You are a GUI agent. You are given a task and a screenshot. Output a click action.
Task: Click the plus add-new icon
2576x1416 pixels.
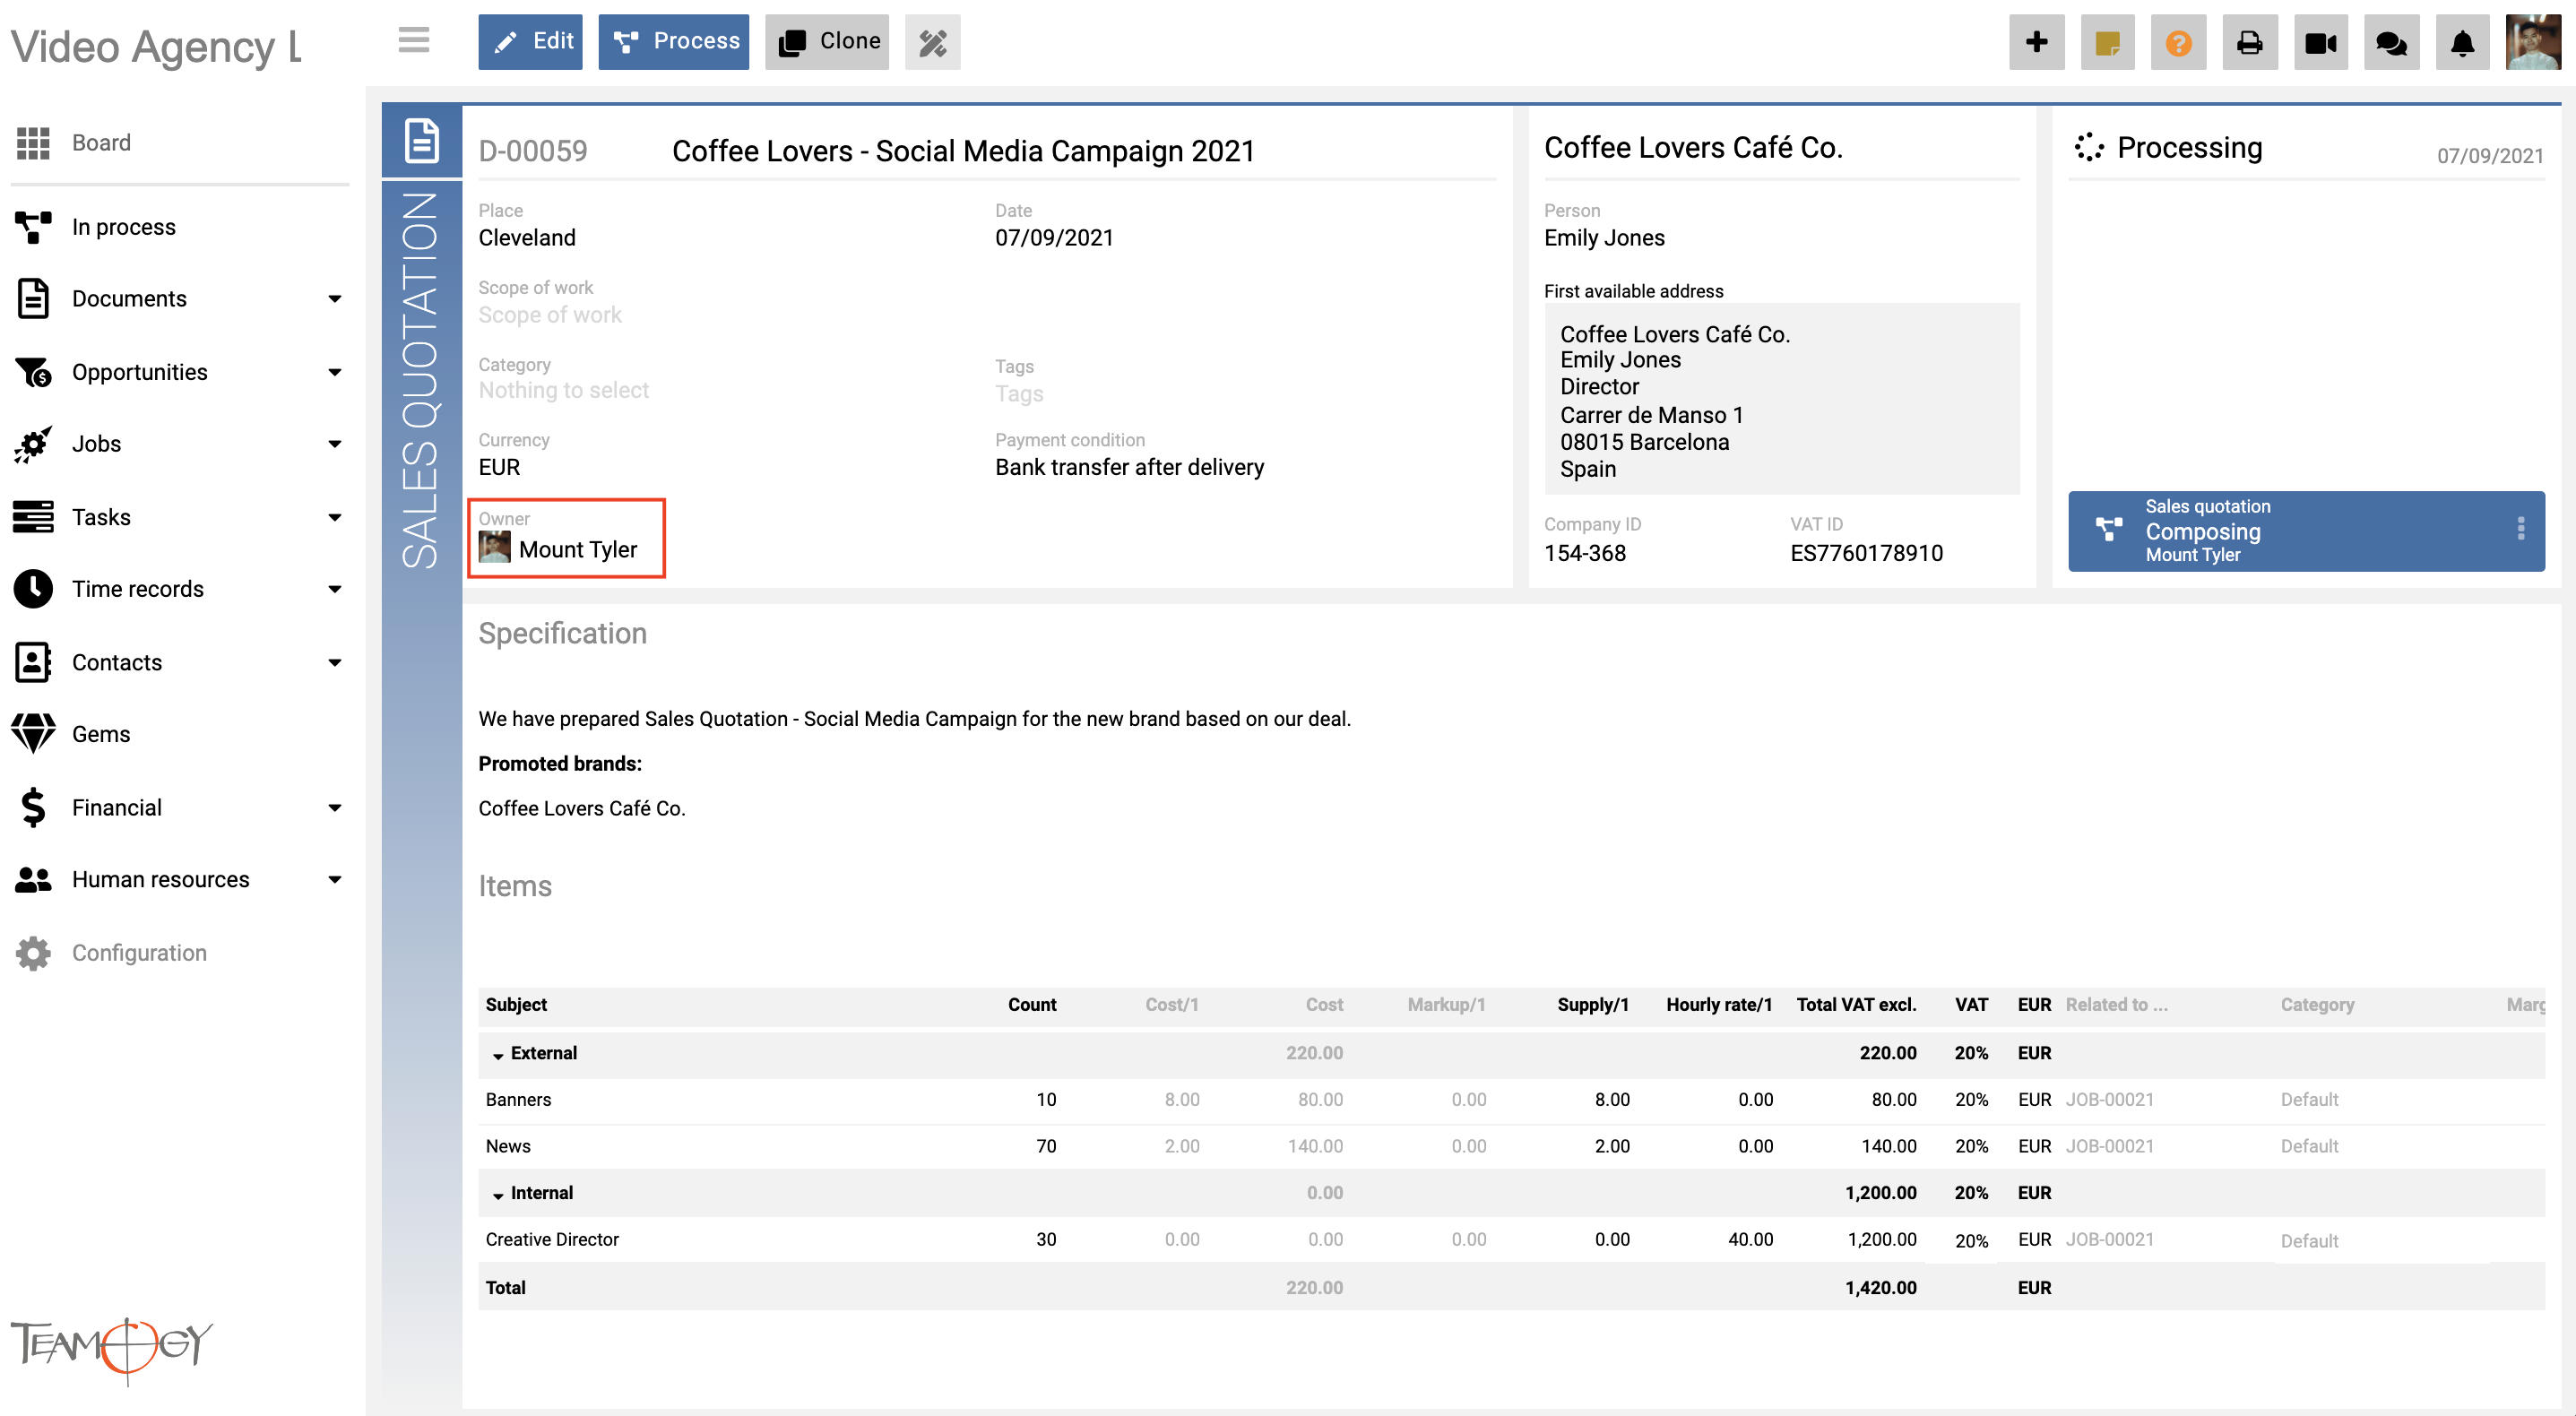(2036, 42)
